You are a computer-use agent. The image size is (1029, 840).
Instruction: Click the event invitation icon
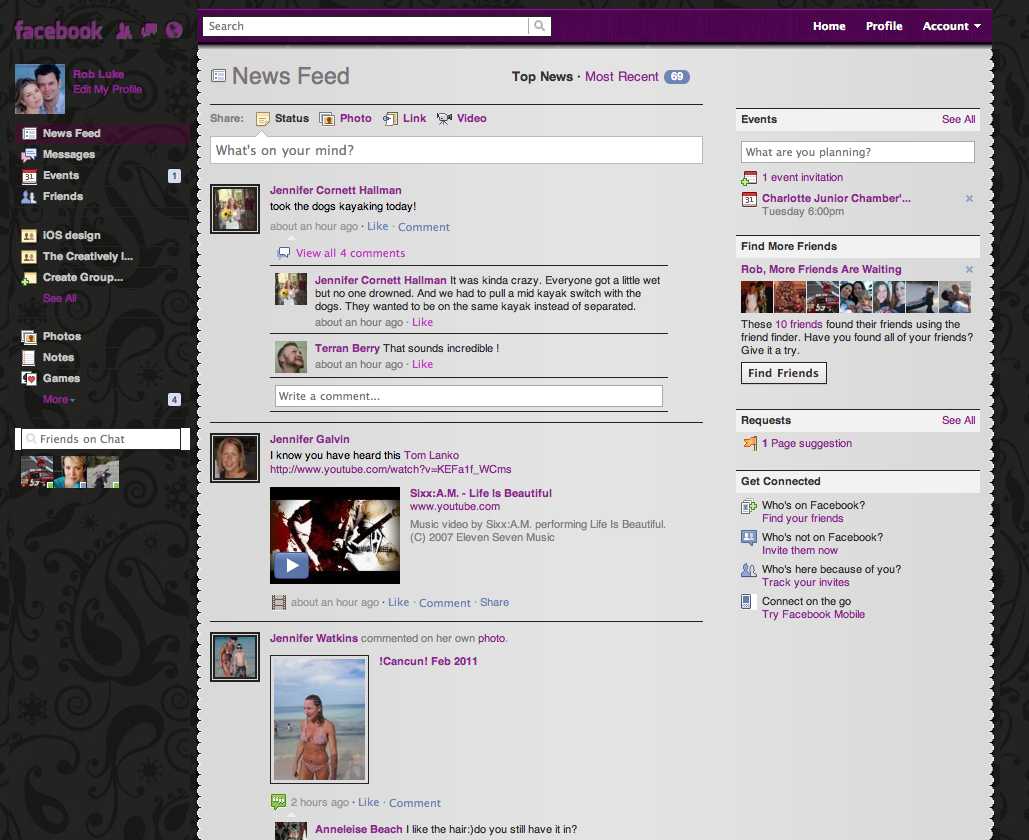tap(749, 178)
